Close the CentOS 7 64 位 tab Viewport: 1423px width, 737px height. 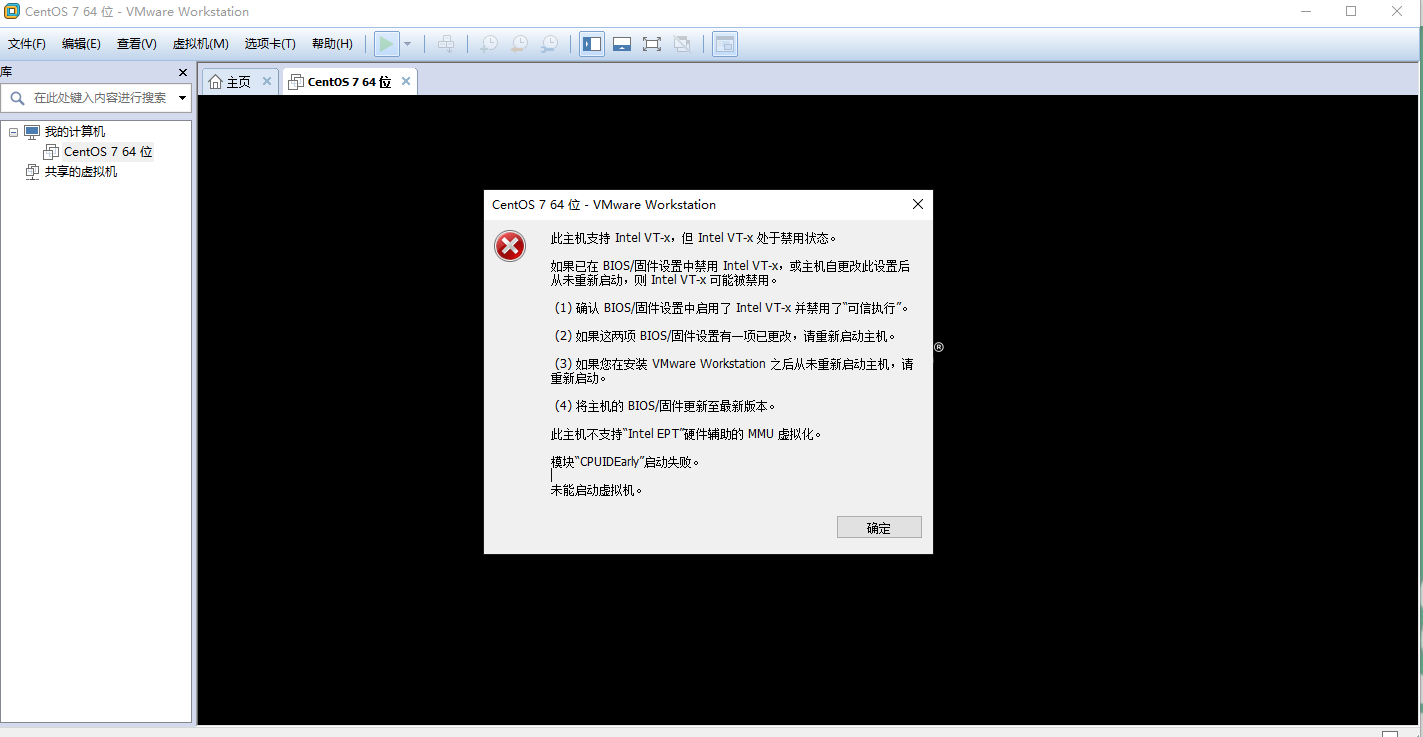(406, 81)
